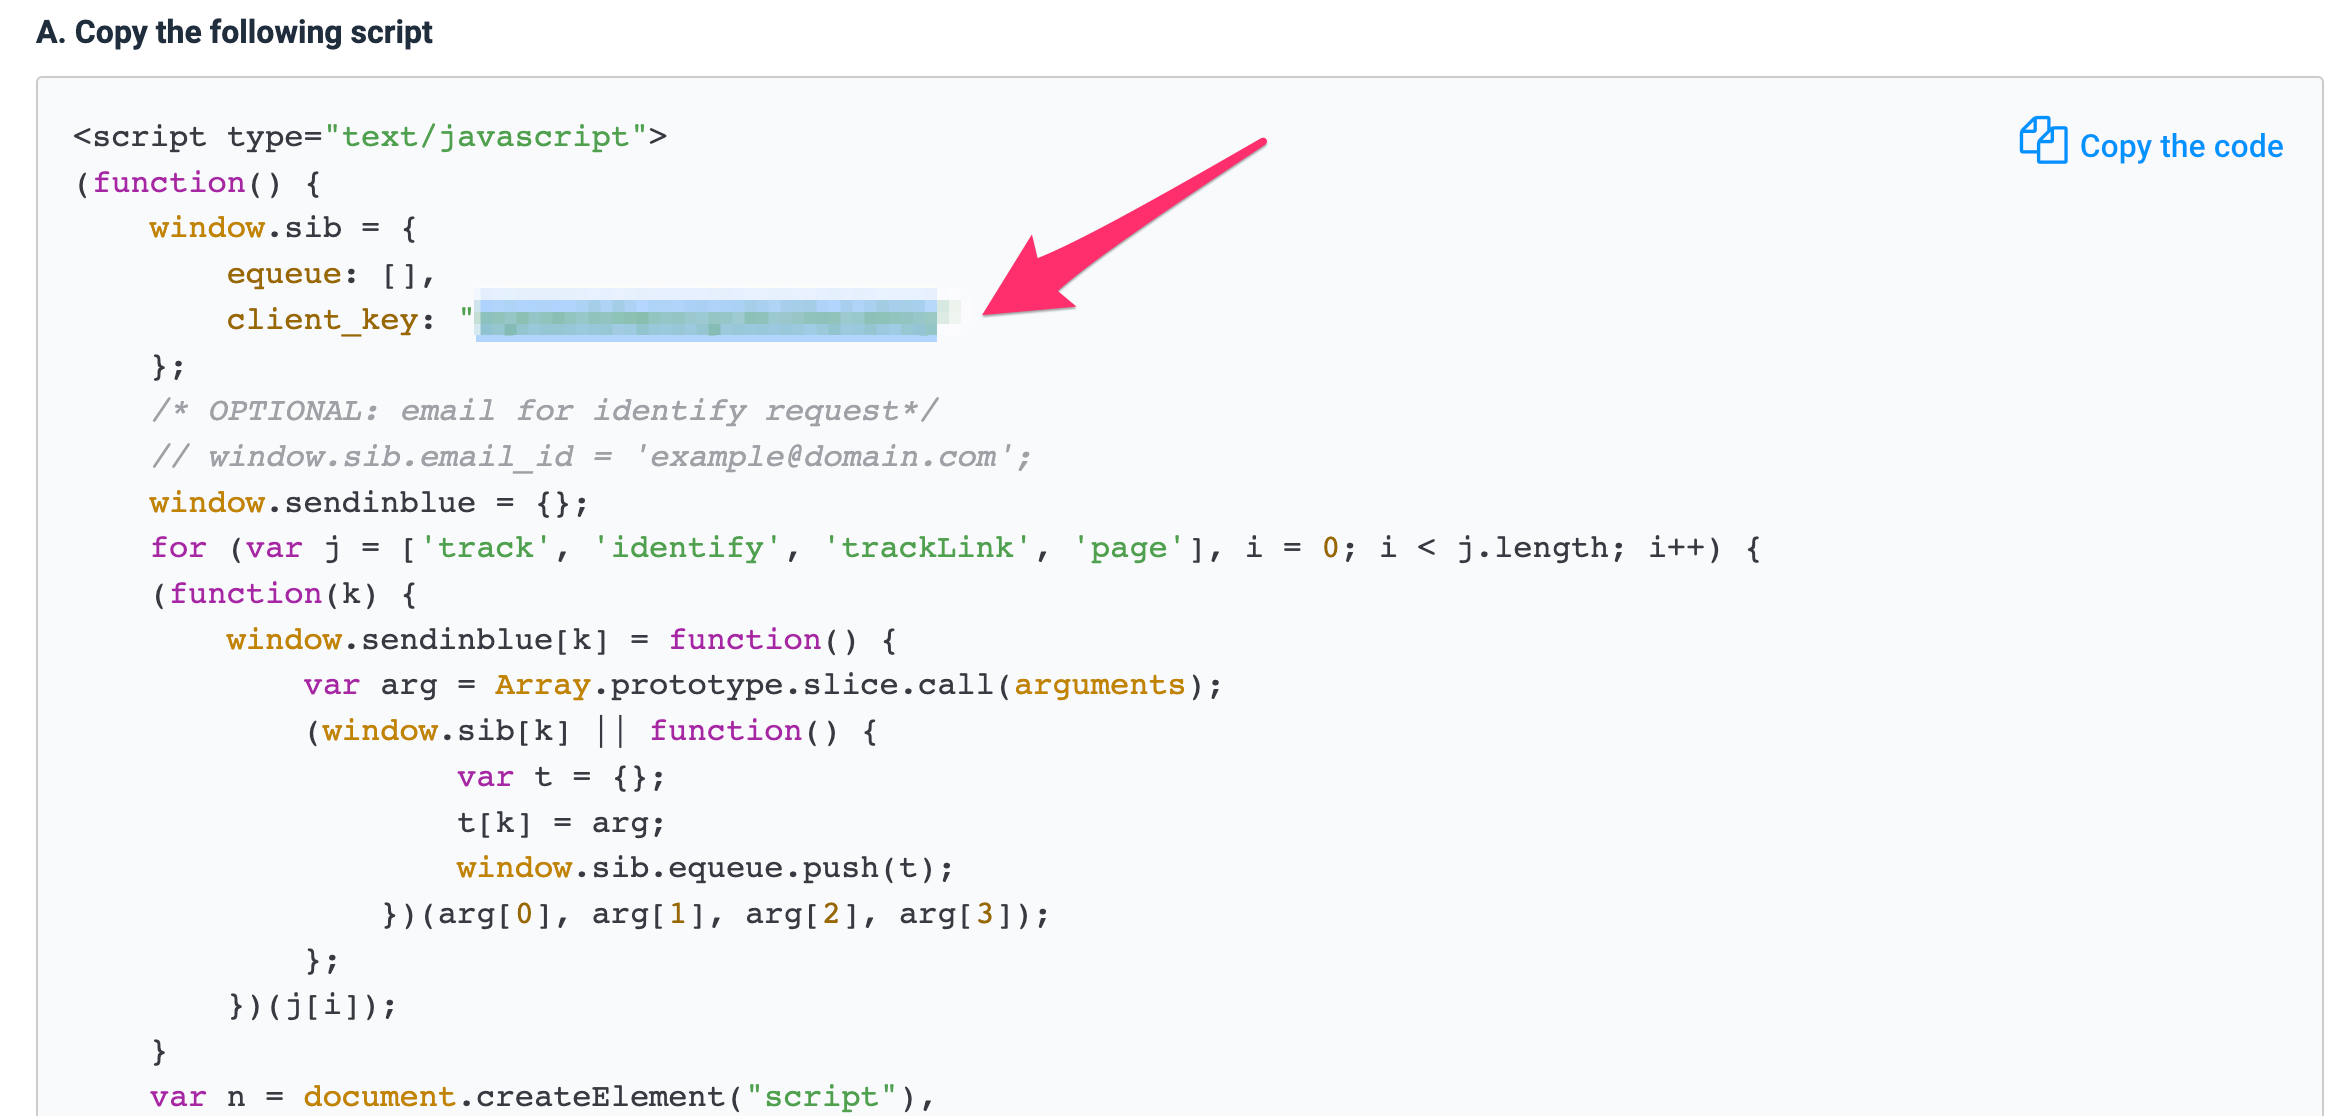Image resolution: width=2342 pixels, height=1116 pixels.
Task: Click the OPTIONAL email comment line
Action: [543, 411]
